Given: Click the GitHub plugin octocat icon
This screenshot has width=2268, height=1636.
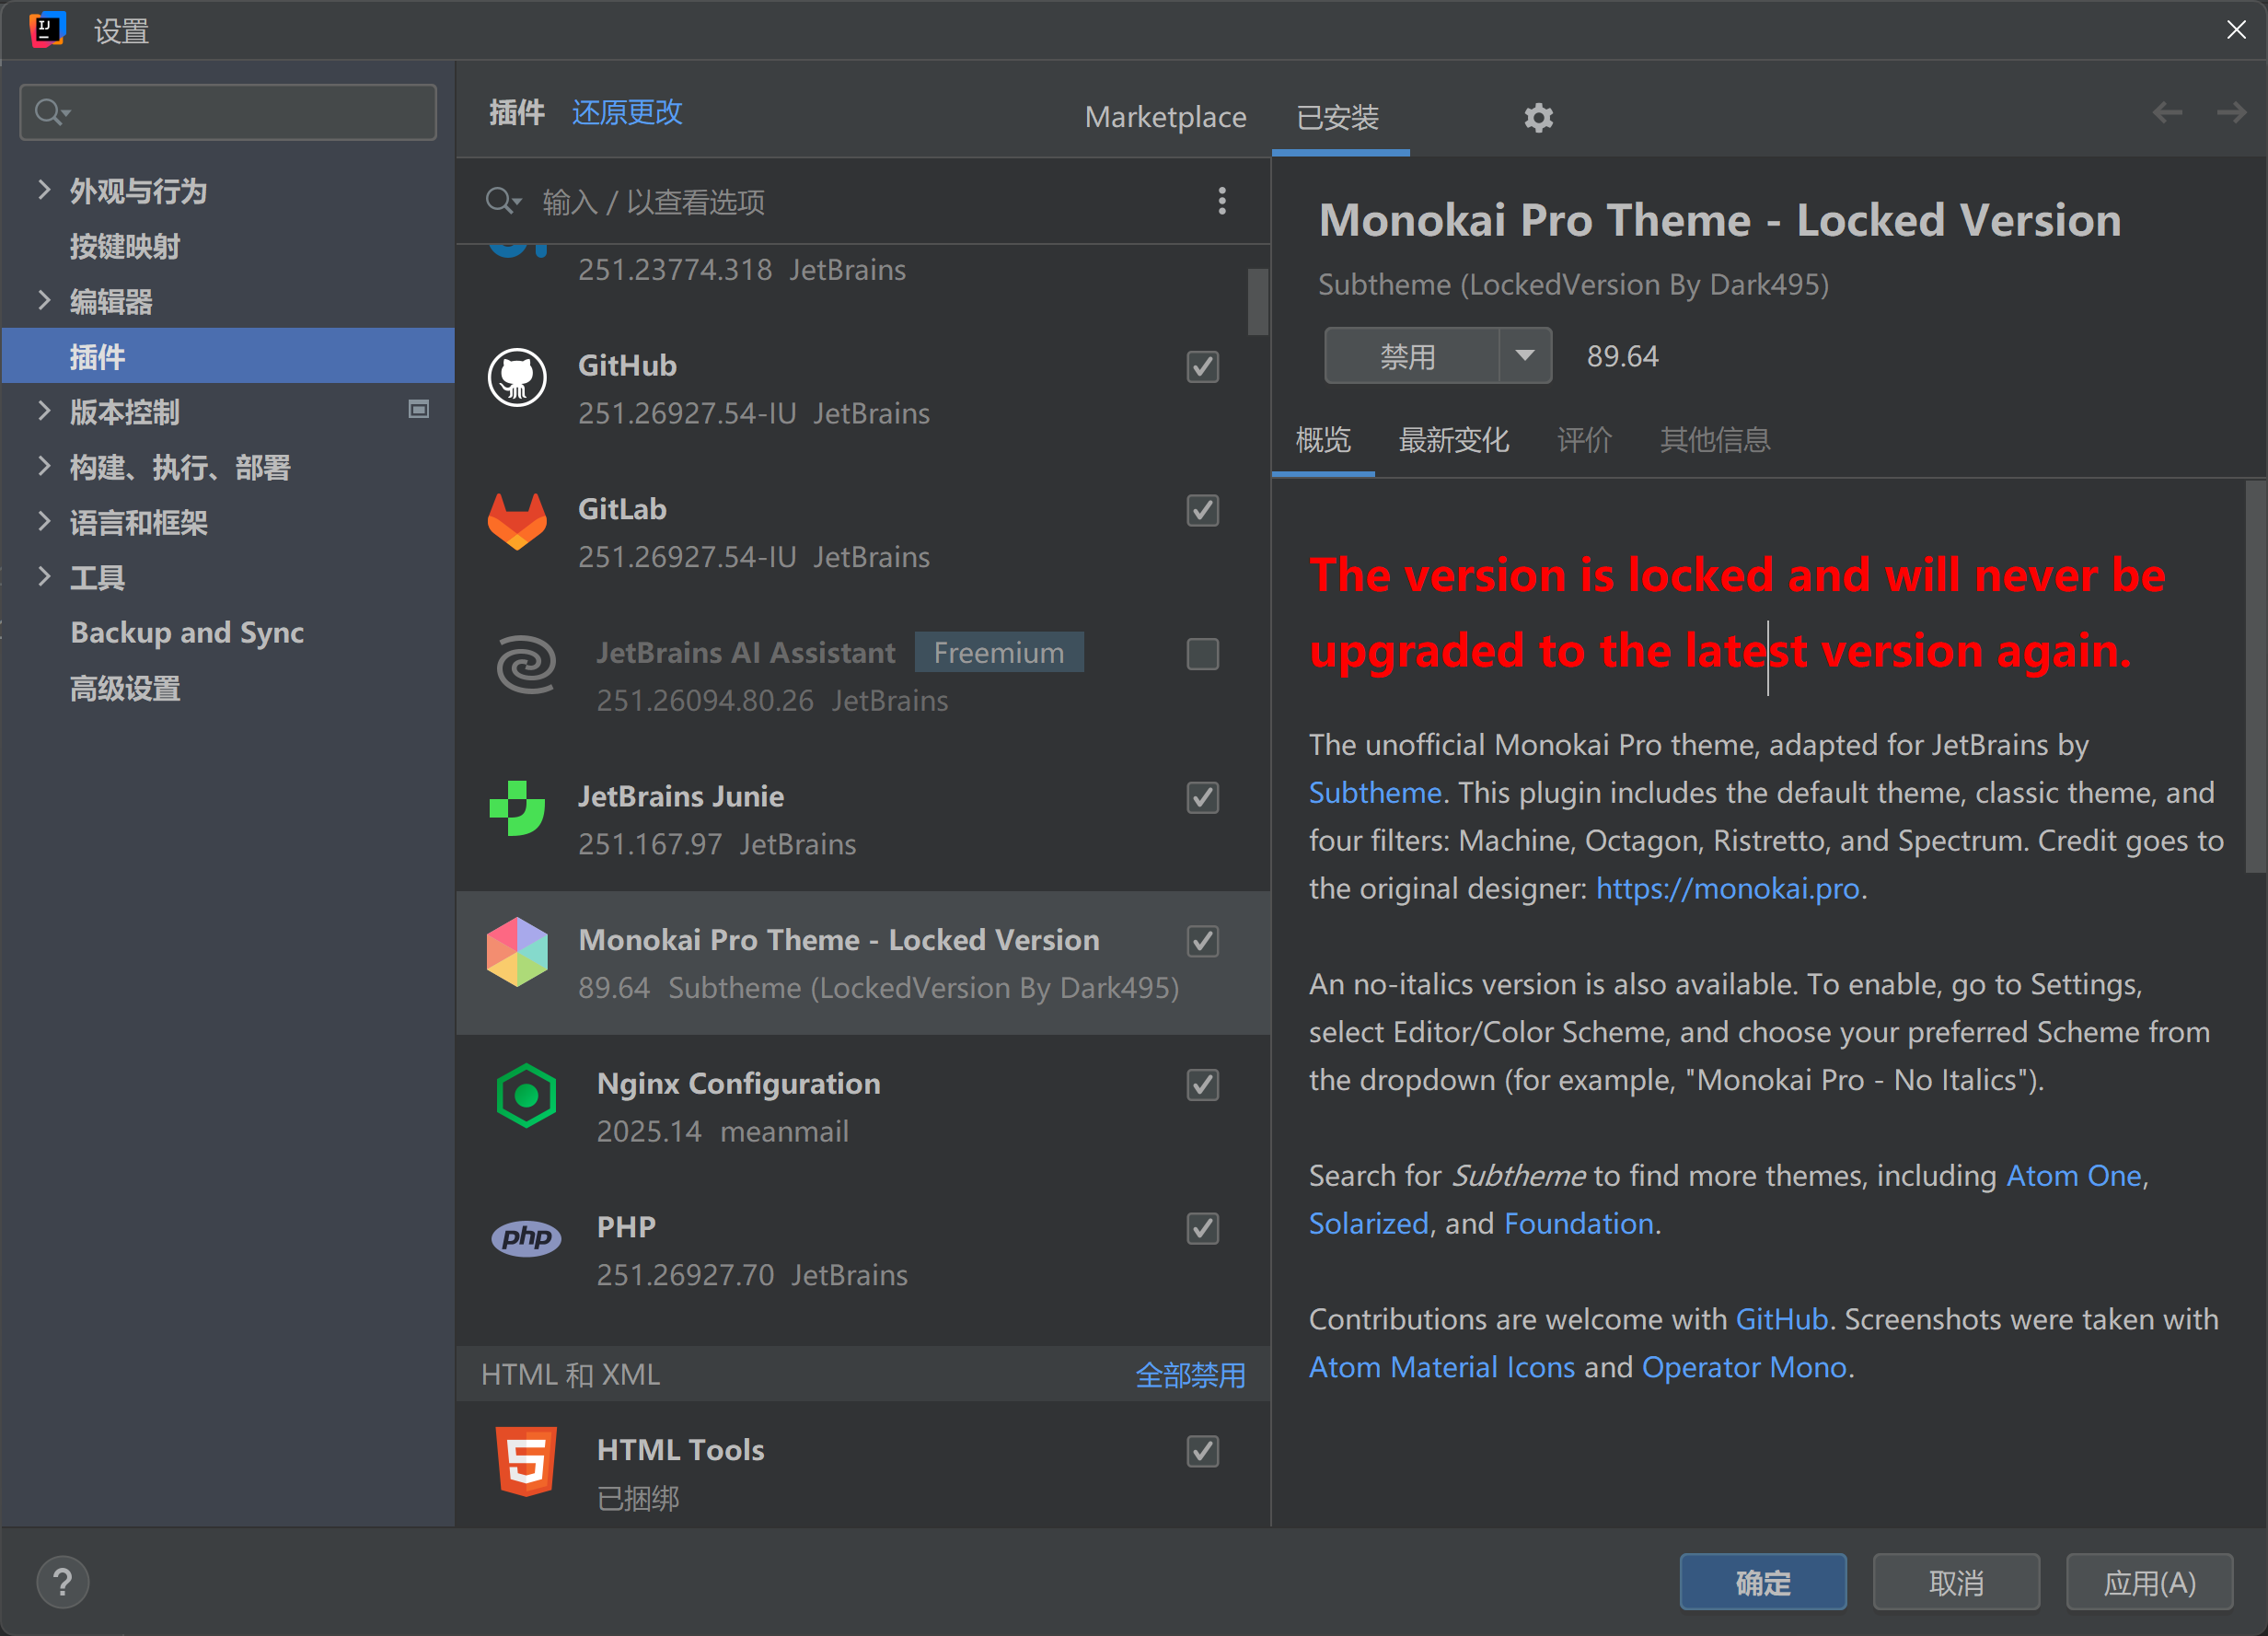Looking at the screenshot, I should pos(517,377).
